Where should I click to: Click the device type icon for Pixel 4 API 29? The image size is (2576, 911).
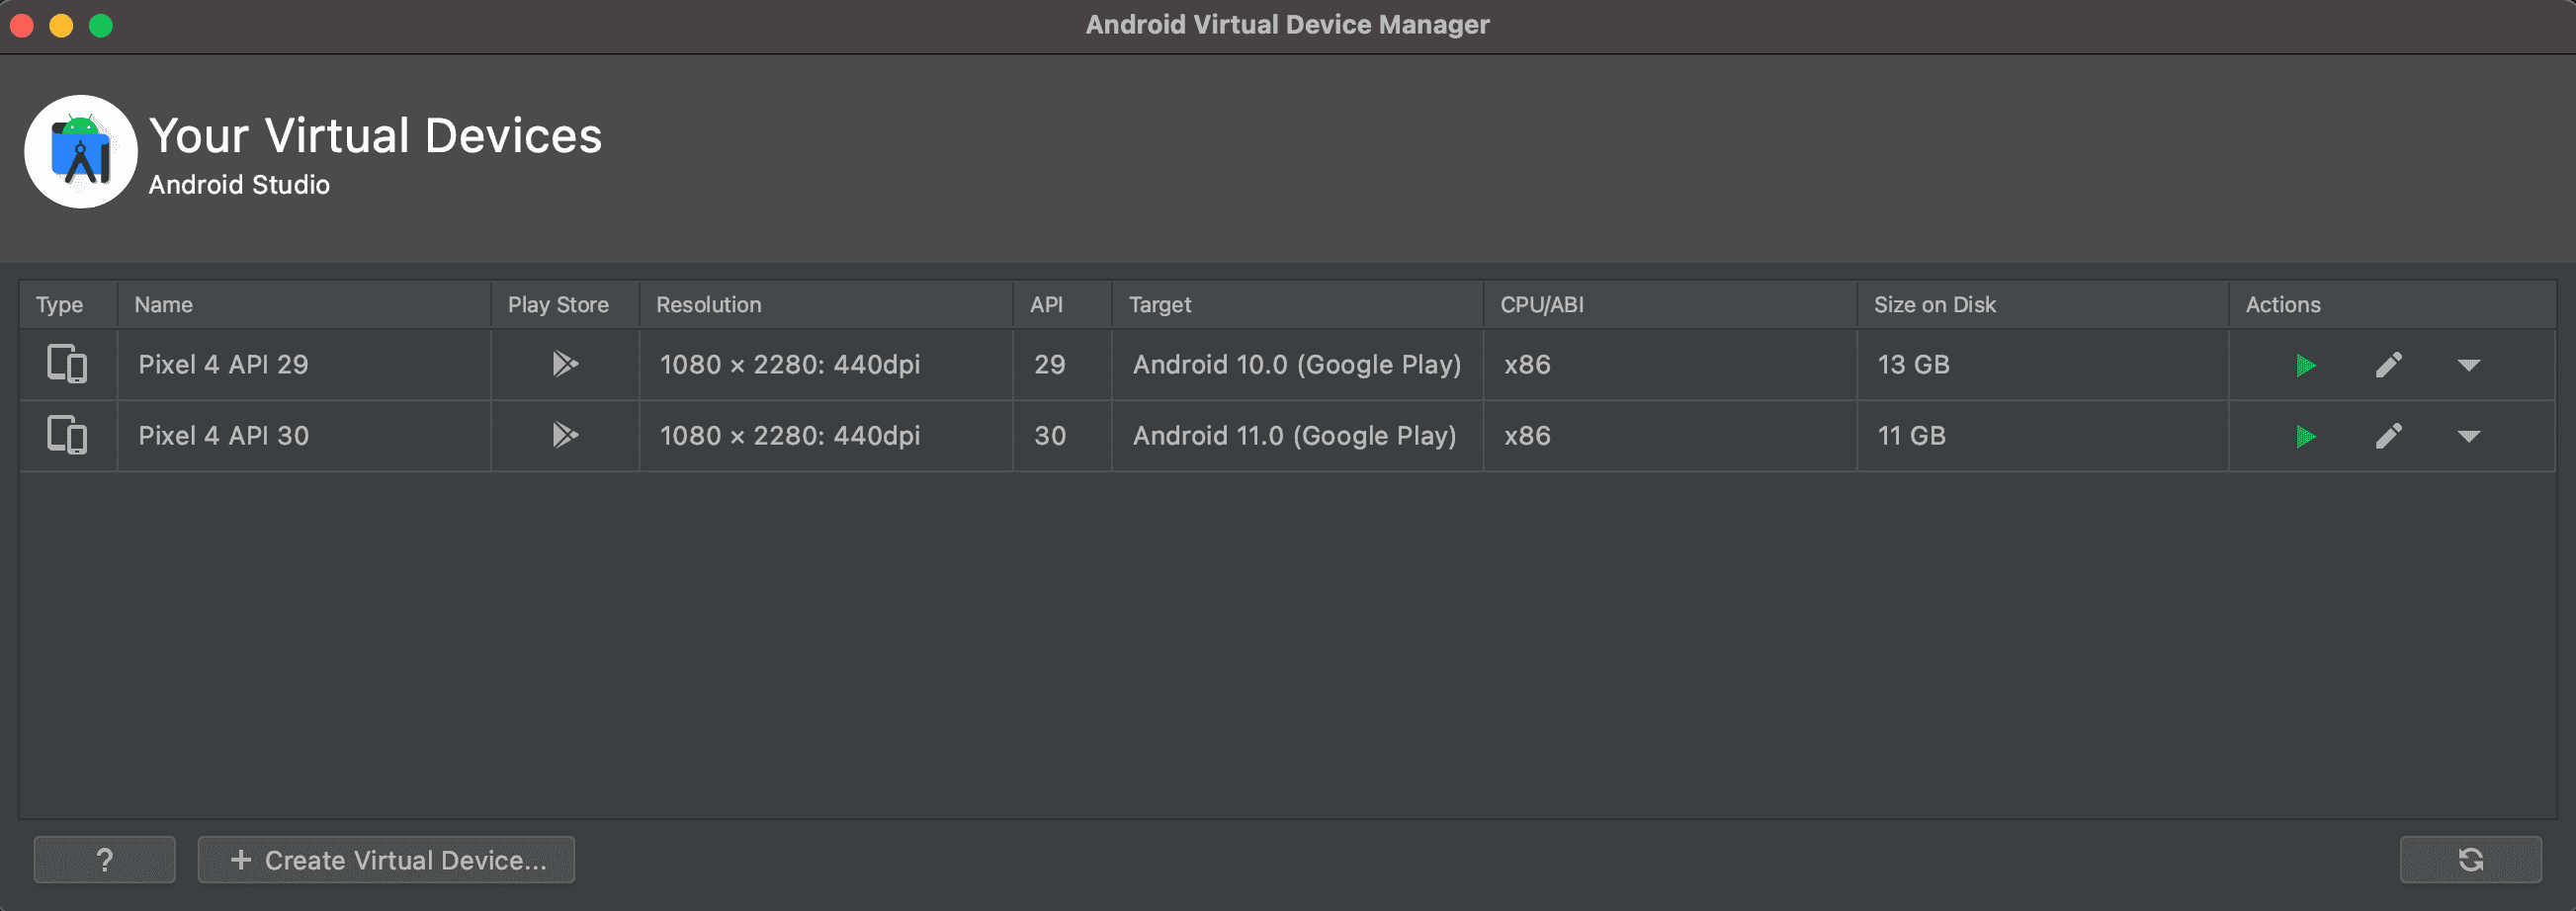[x=67, y=364]
